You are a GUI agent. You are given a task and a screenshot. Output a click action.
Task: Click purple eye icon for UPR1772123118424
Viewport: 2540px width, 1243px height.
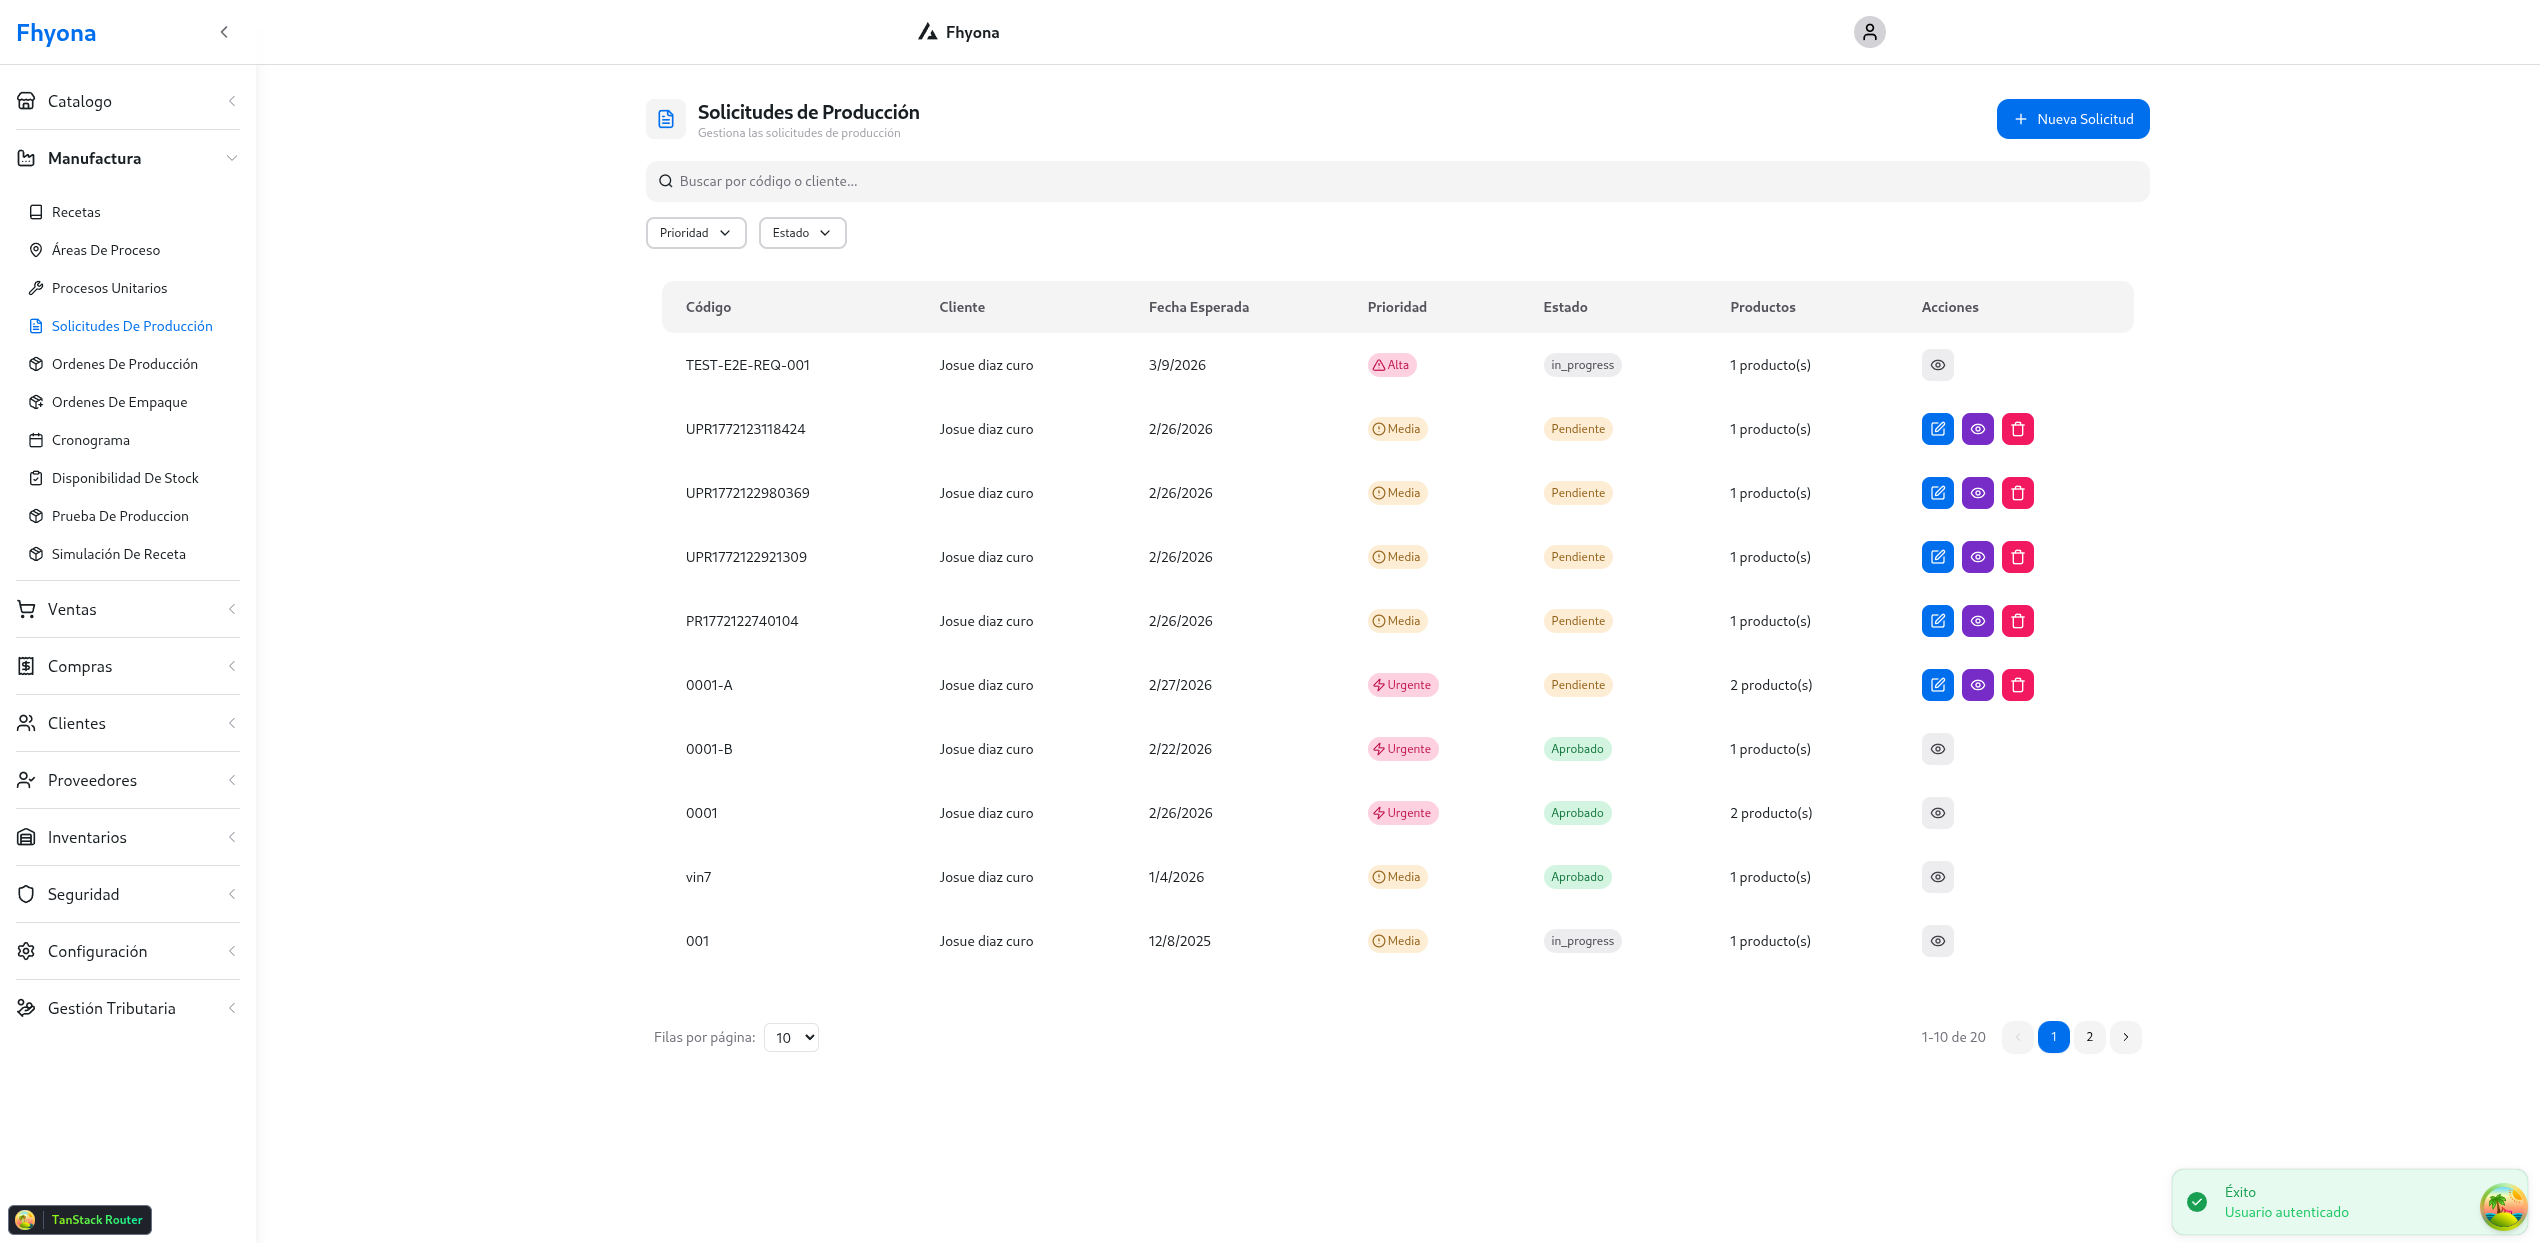[x=1977, y=429]
